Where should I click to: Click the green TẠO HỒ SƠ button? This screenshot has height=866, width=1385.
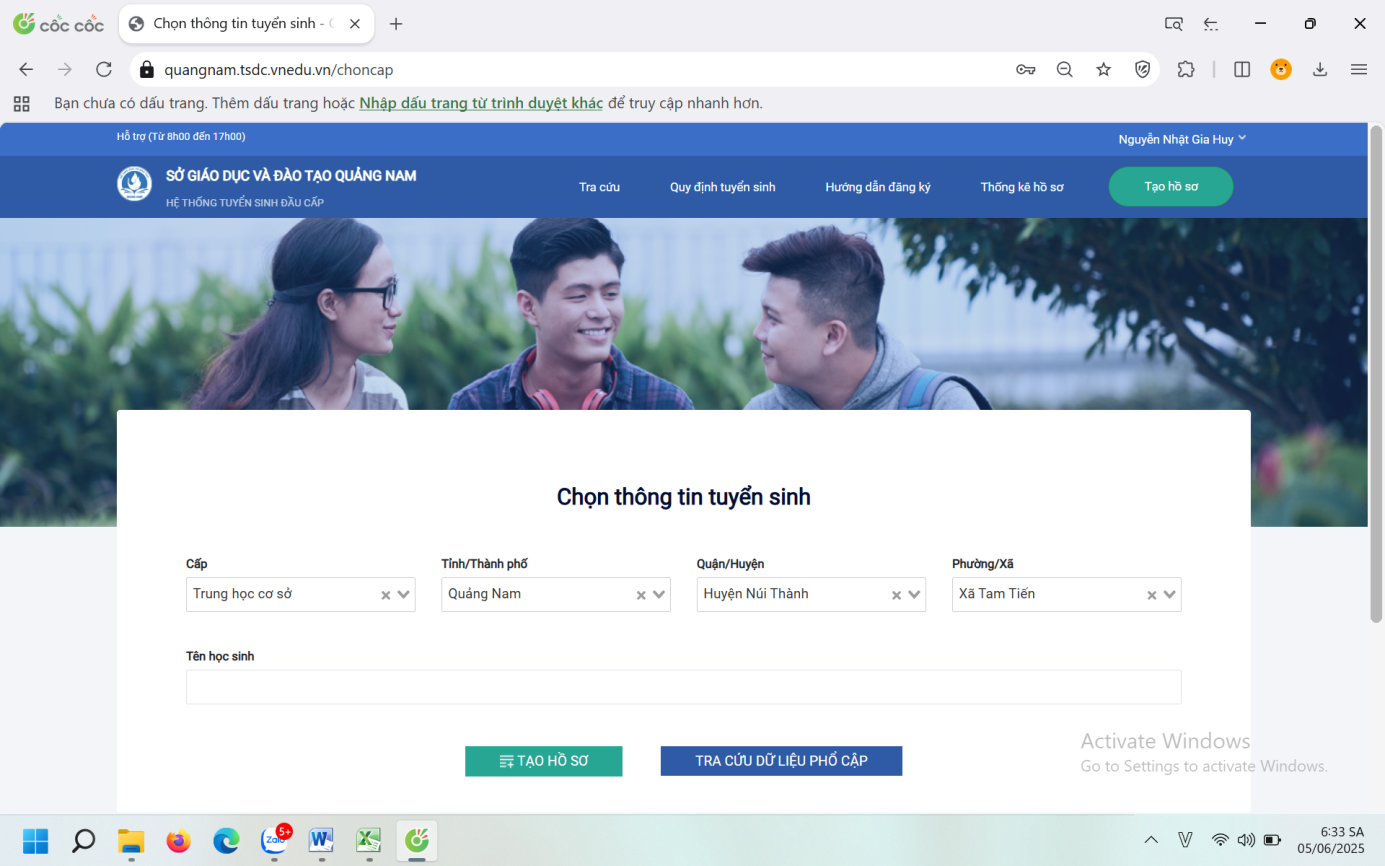[543, 761]
